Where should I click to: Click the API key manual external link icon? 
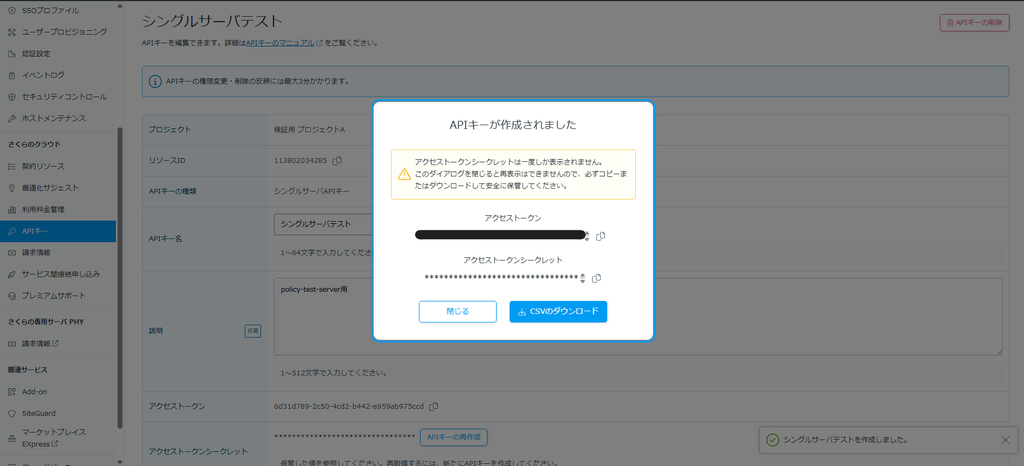(x=319, y=43)
